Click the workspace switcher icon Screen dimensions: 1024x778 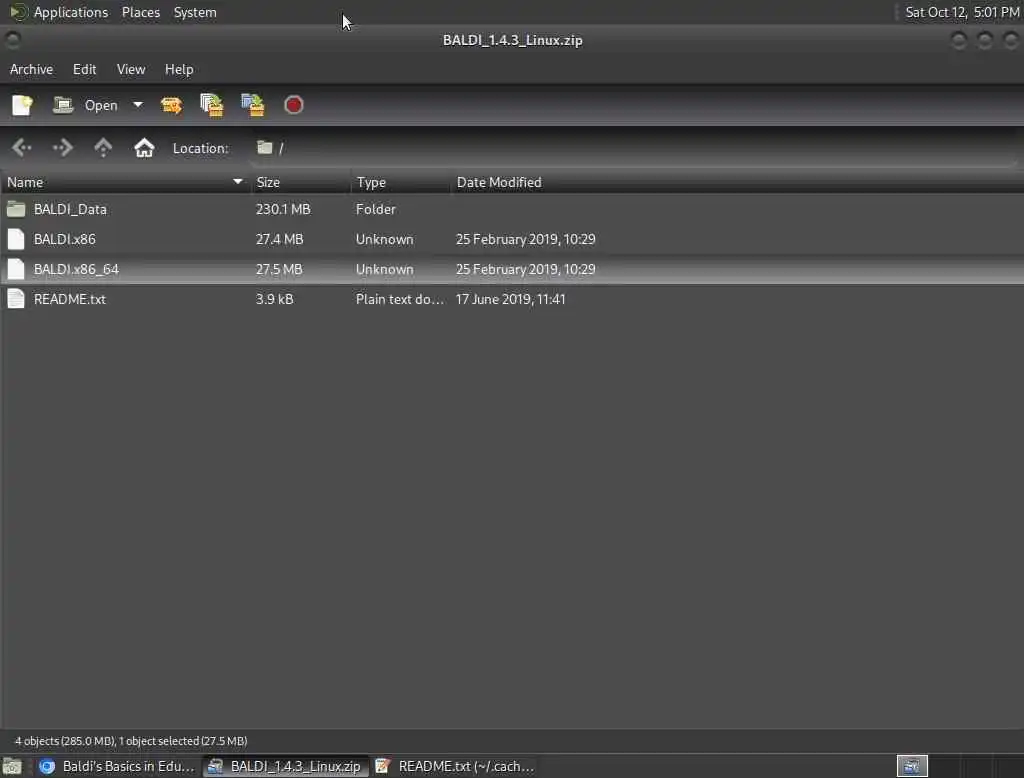pyautogui.click(x=912, y=766)
